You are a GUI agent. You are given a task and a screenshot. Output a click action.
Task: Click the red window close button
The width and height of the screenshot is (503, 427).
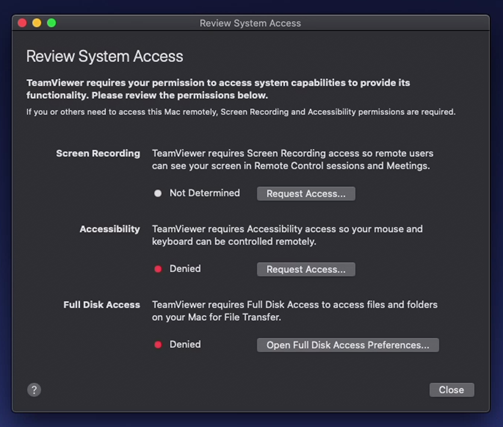(22, 23)
